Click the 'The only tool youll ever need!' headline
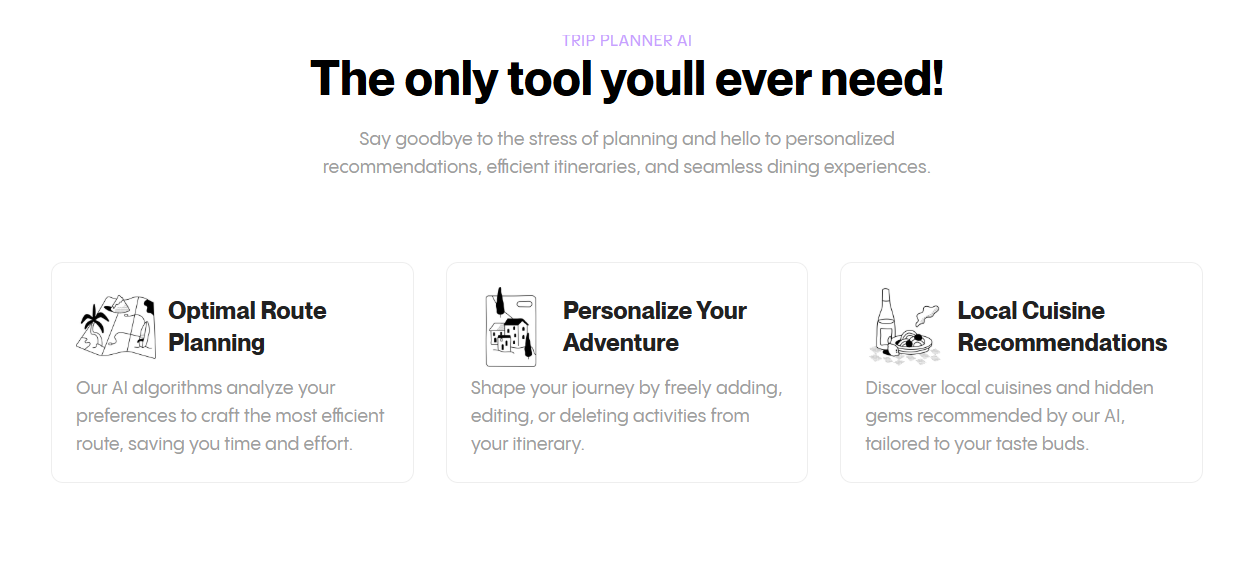Viewport: 1248px width, 586px height. (627, 78)
